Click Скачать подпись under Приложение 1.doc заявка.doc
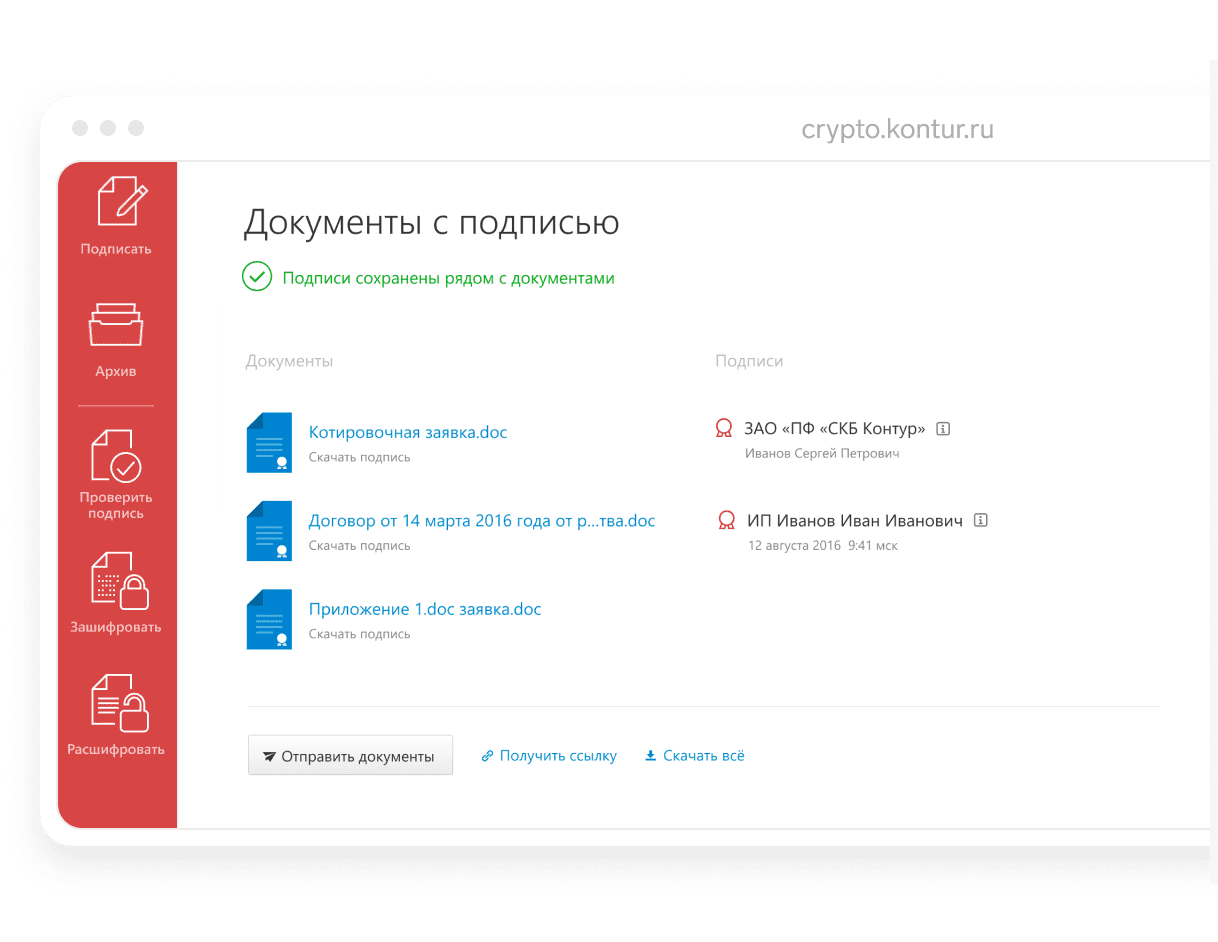The height and width of the screenshot is (942, 1218). click(359, 634)
